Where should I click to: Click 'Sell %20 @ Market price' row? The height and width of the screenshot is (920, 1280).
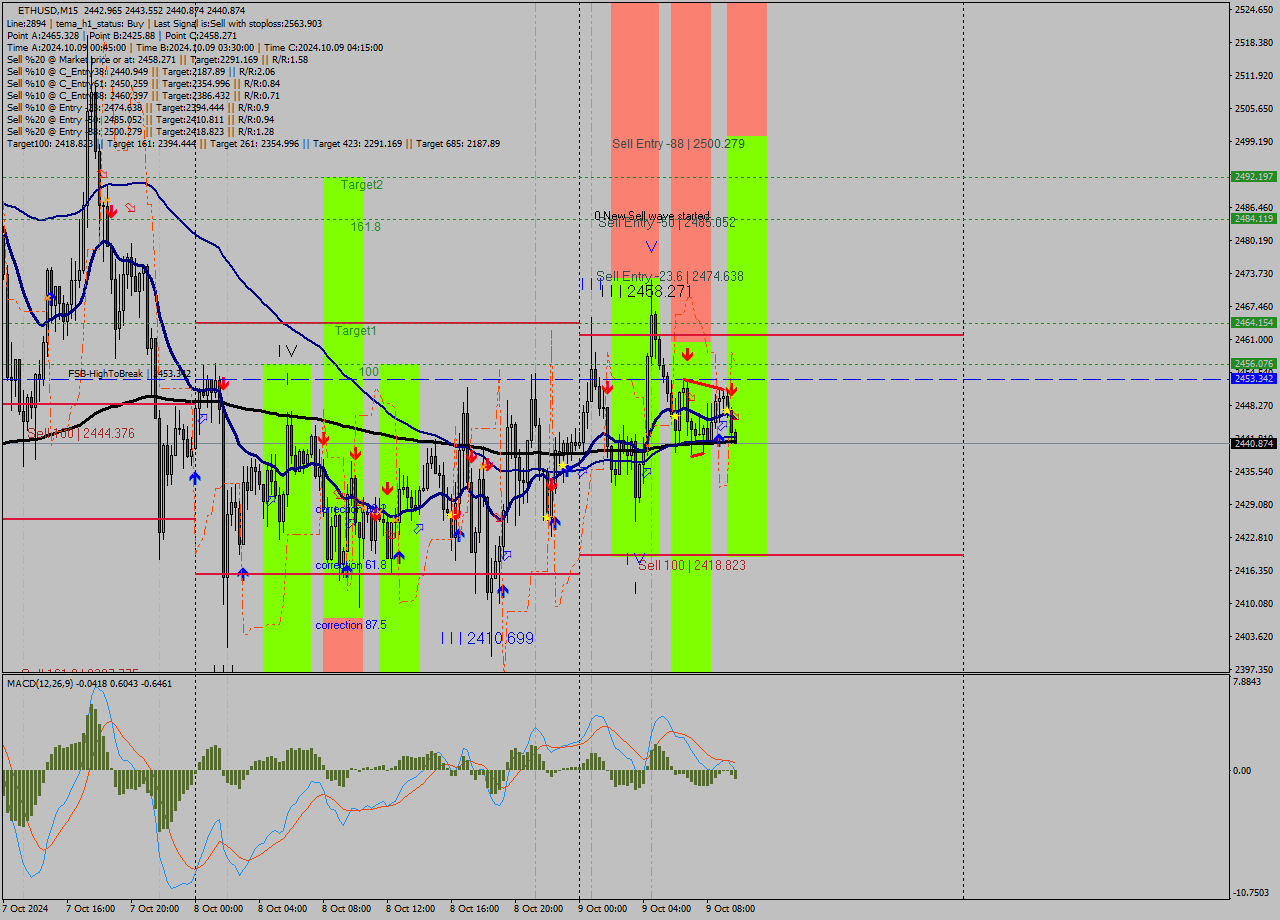pyautogui.click(x=157, y=59)
